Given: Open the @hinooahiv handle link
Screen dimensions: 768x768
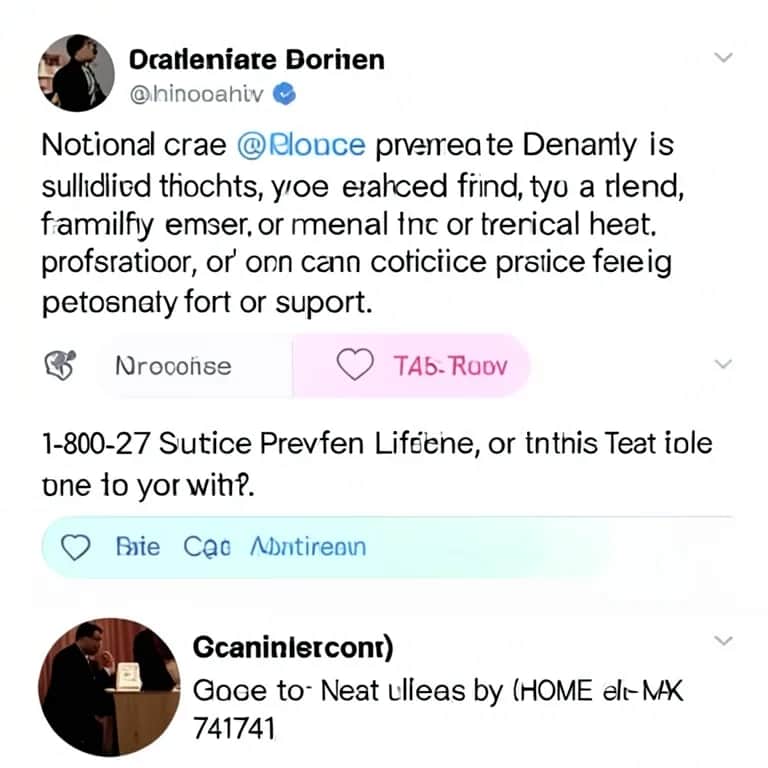Looking at the screenshot, I should [200, 93].
